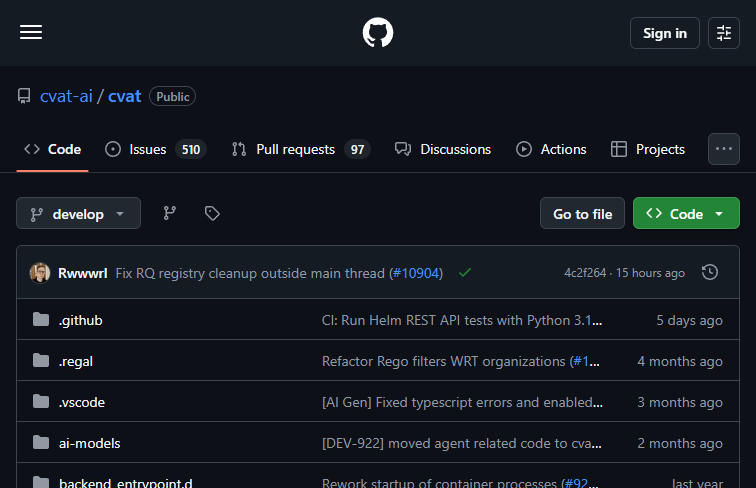Click the '3 months ago' timestamp
Screen dimensions: 756x488
(680, 402)
